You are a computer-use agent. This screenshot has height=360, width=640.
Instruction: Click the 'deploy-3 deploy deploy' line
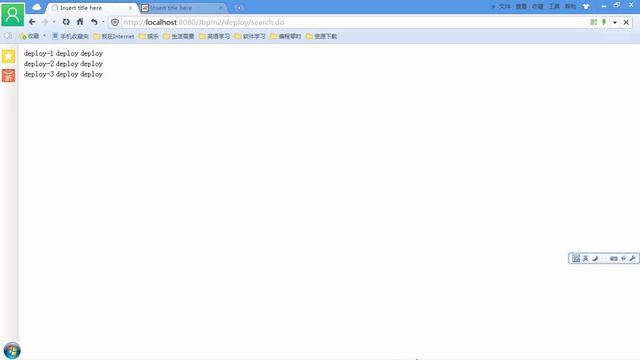(63, 74)
